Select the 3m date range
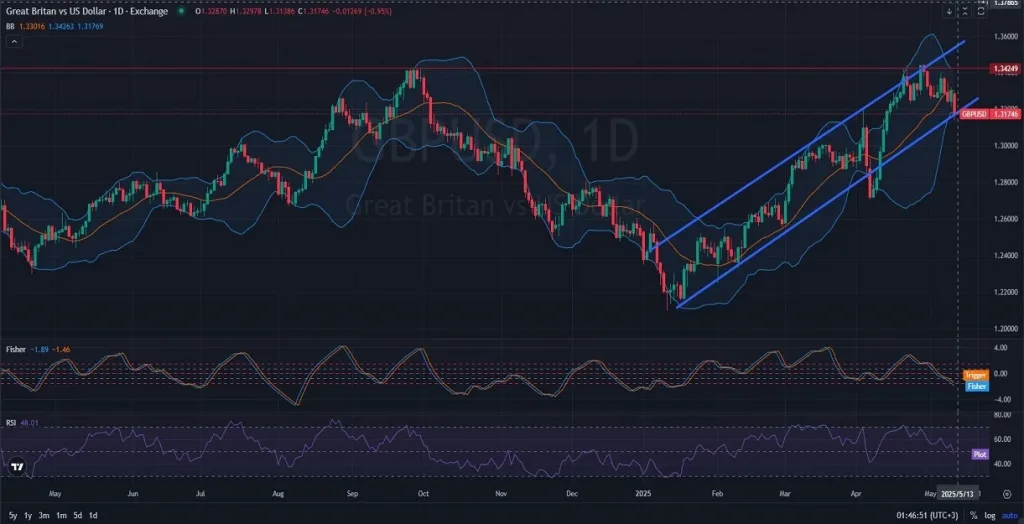This screenshot has width=1024, height=524. 44,516
